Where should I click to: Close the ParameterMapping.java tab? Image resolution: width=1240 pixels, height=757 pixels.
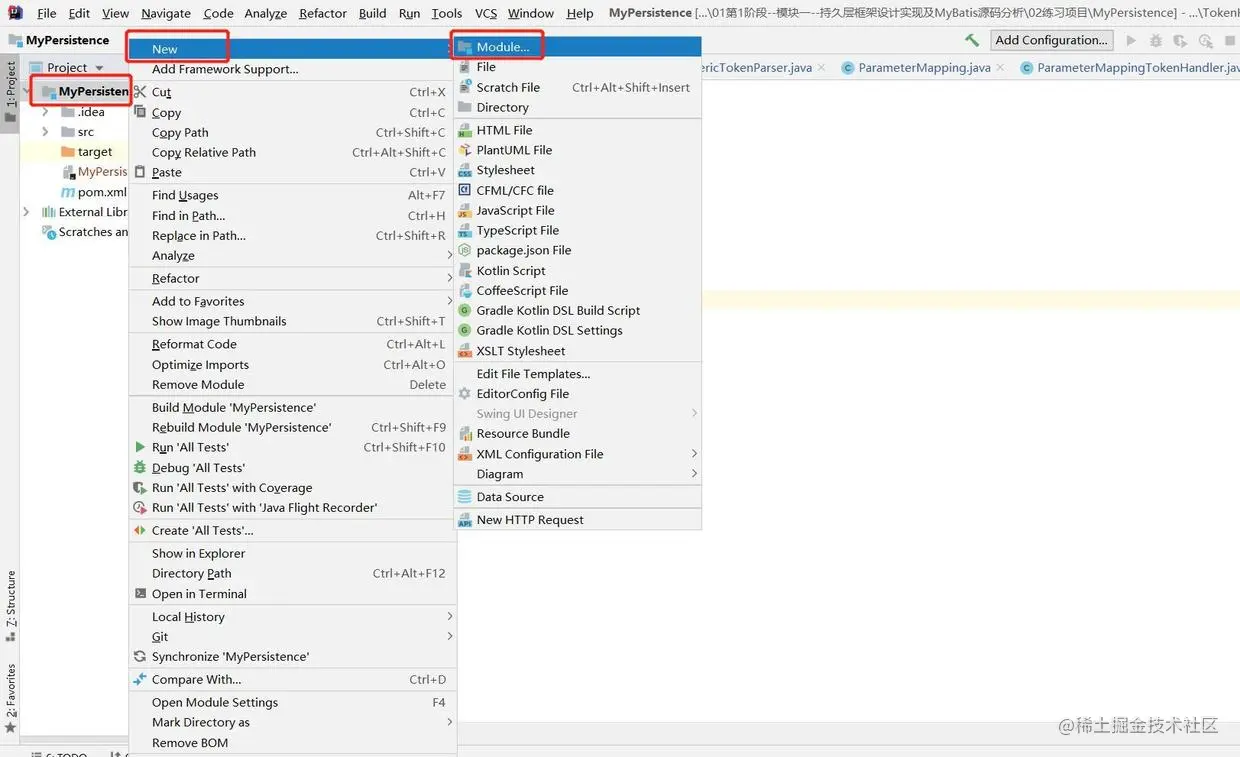point(1001,68)
